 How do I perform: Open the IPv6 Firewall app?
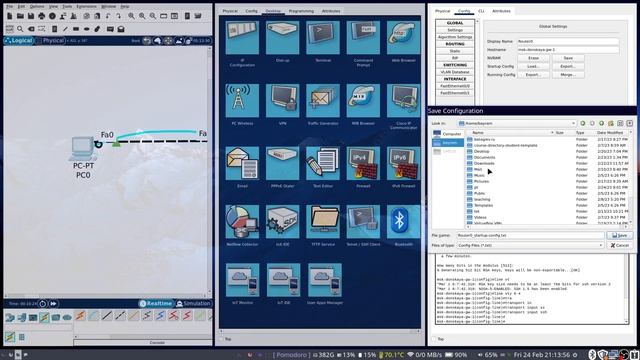[x=404, y=163]
